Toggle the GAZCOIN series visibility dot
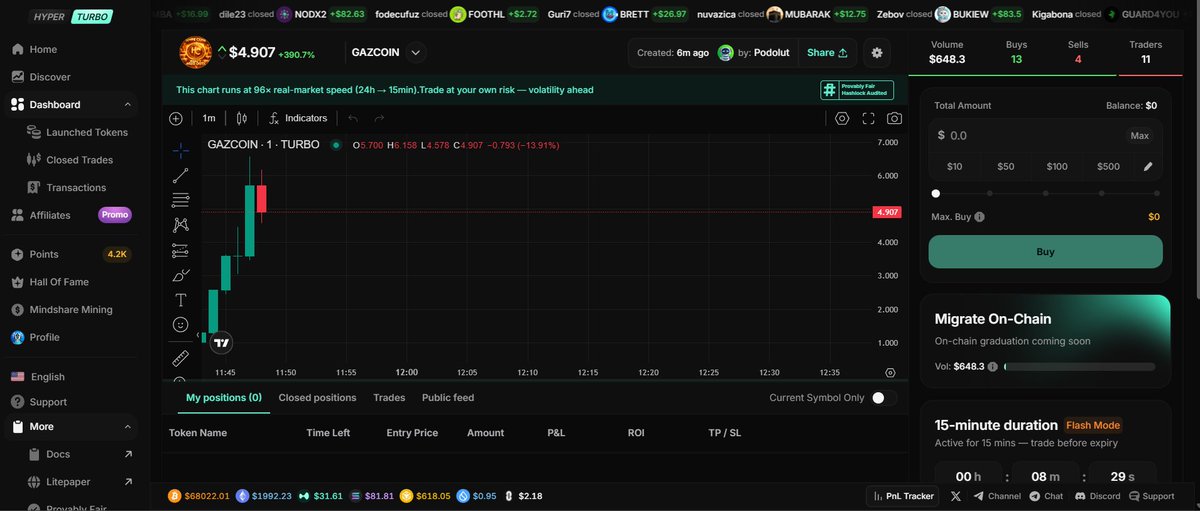 pos(336,145)
